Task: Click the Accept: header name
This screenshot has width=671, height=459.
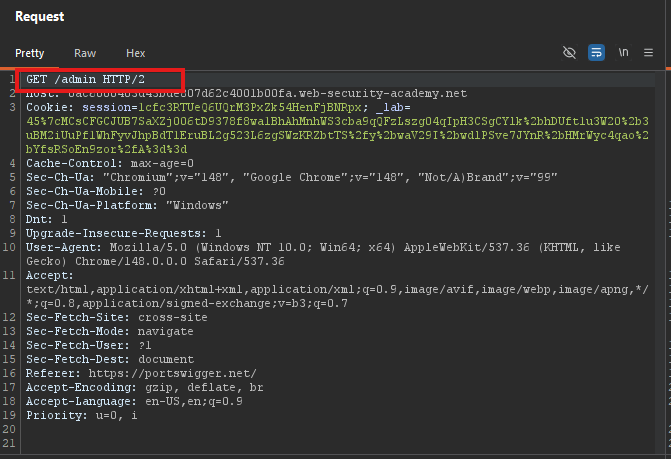Action: pos(50,275)
